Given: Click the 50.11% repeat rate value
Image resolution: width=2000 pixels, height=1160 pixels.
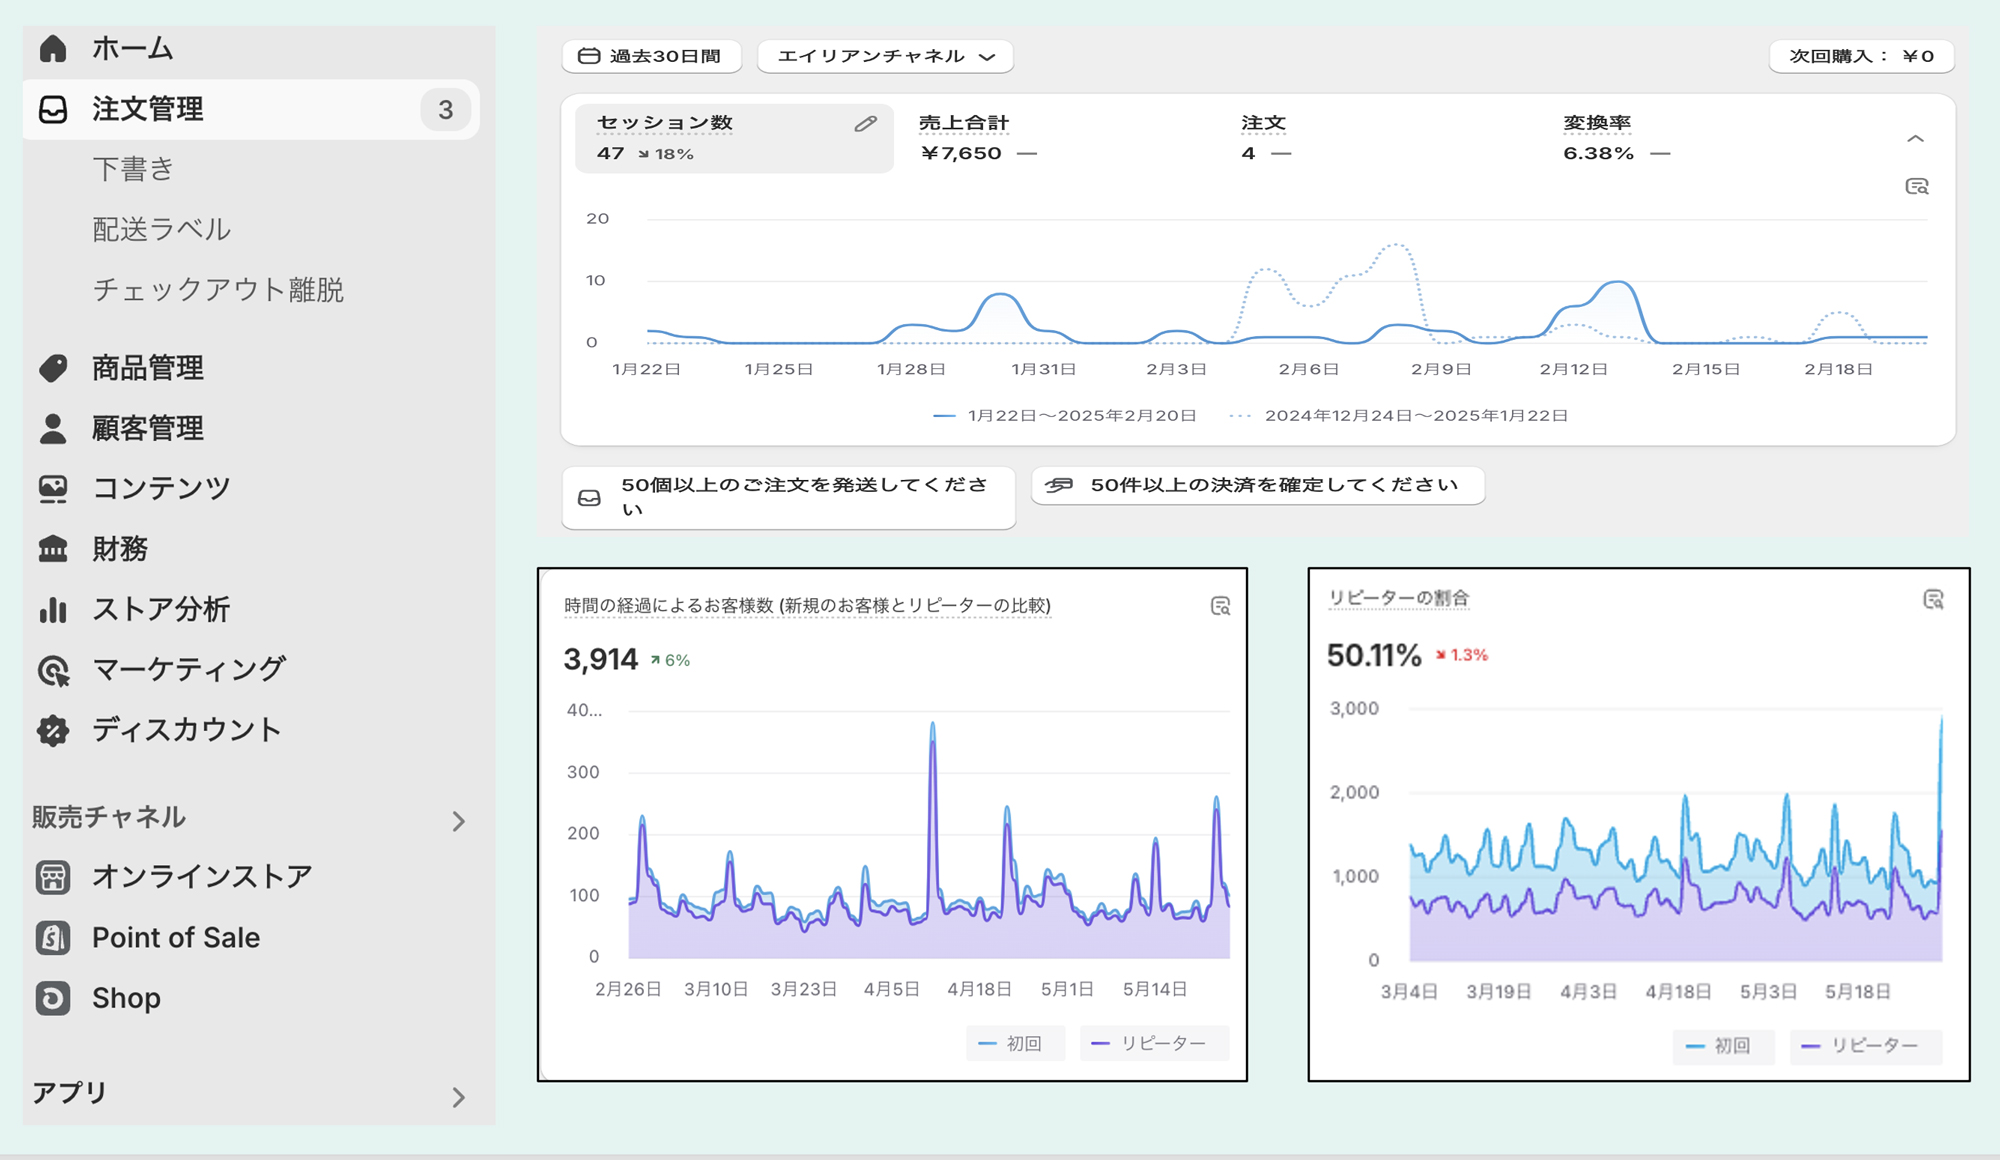Looking at the screenshot, I should pos(1374,655).
